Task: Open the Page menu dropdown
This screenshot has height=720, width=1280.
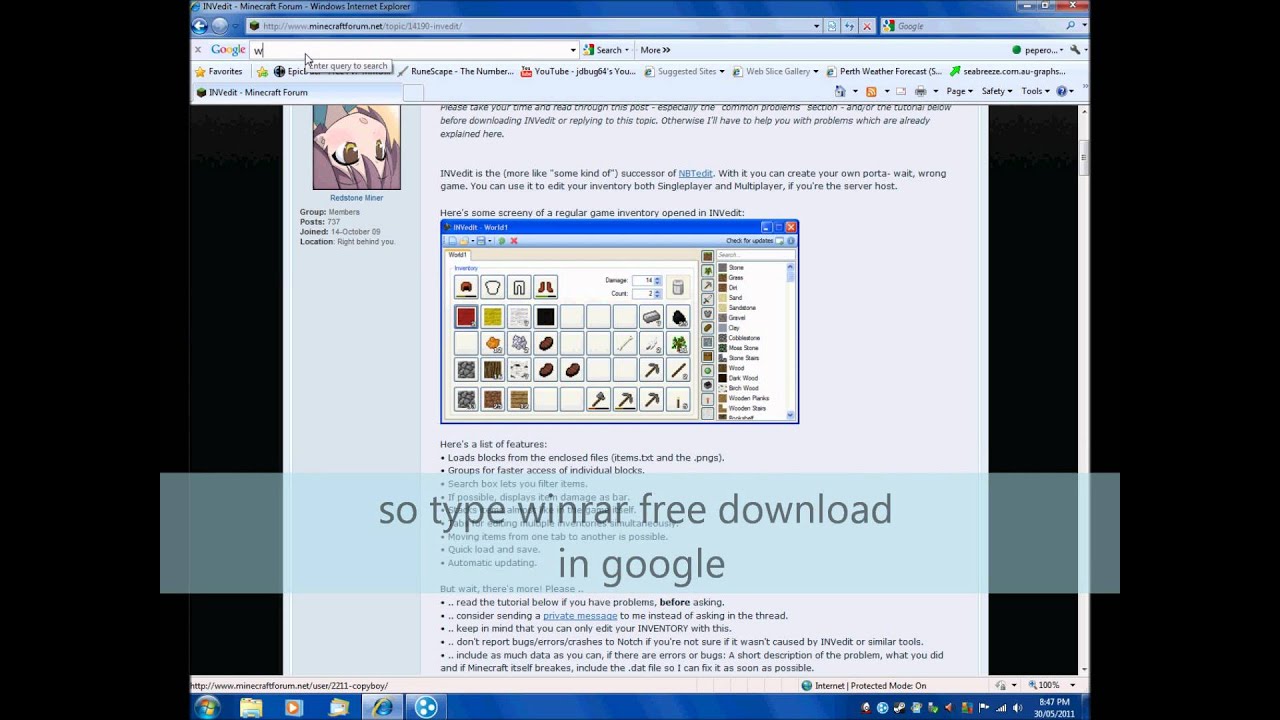Action: pyautogui.click(x=960, y=91)
